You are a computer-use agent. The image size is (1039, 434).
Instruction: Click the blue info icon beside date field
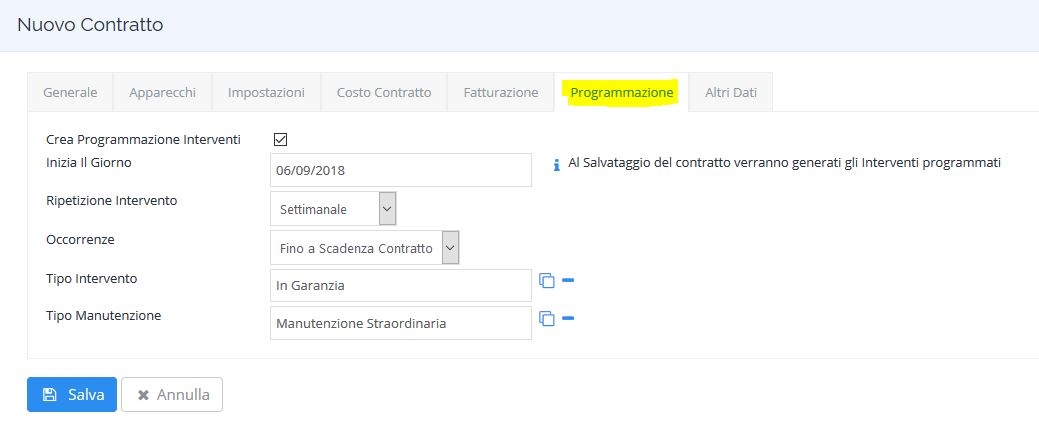557,164
